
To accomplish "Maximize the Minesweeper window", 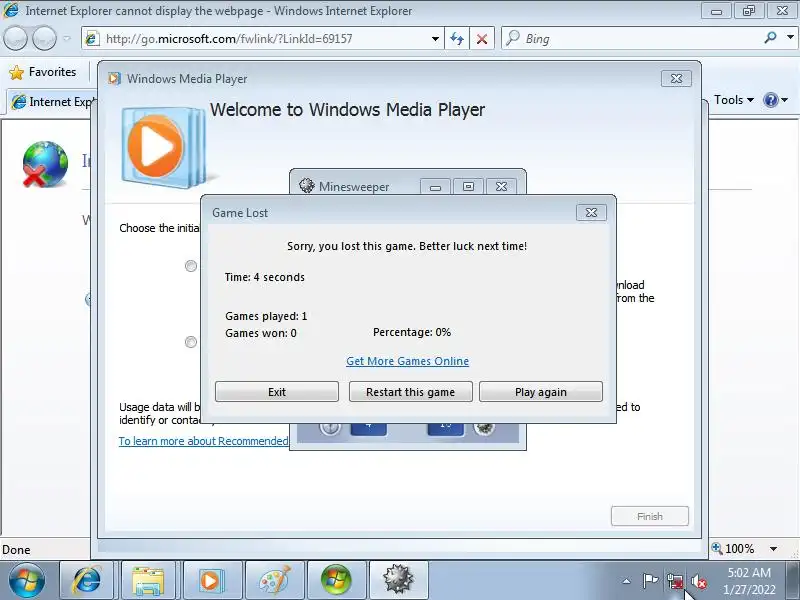I will [468, 187].
